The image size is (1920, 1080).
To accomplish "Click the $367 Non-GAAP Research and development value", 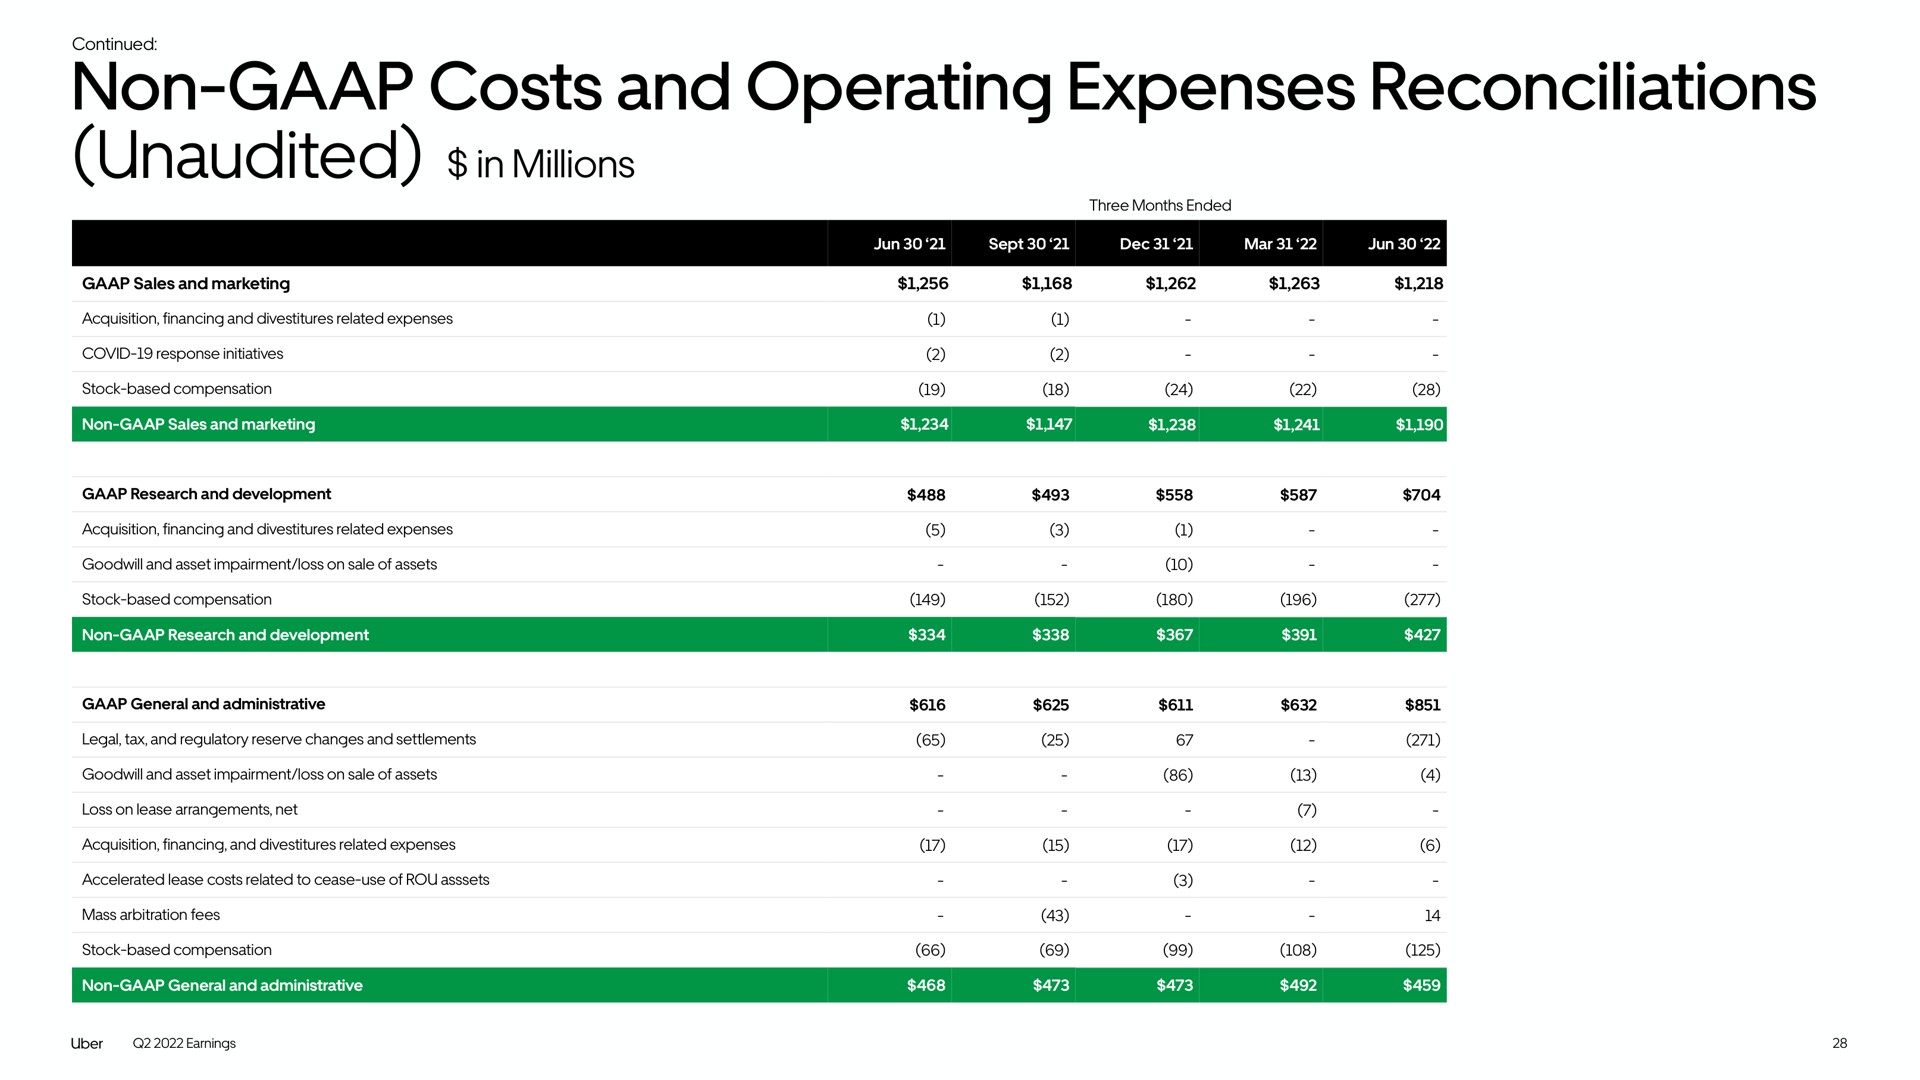I will 1174,635.
